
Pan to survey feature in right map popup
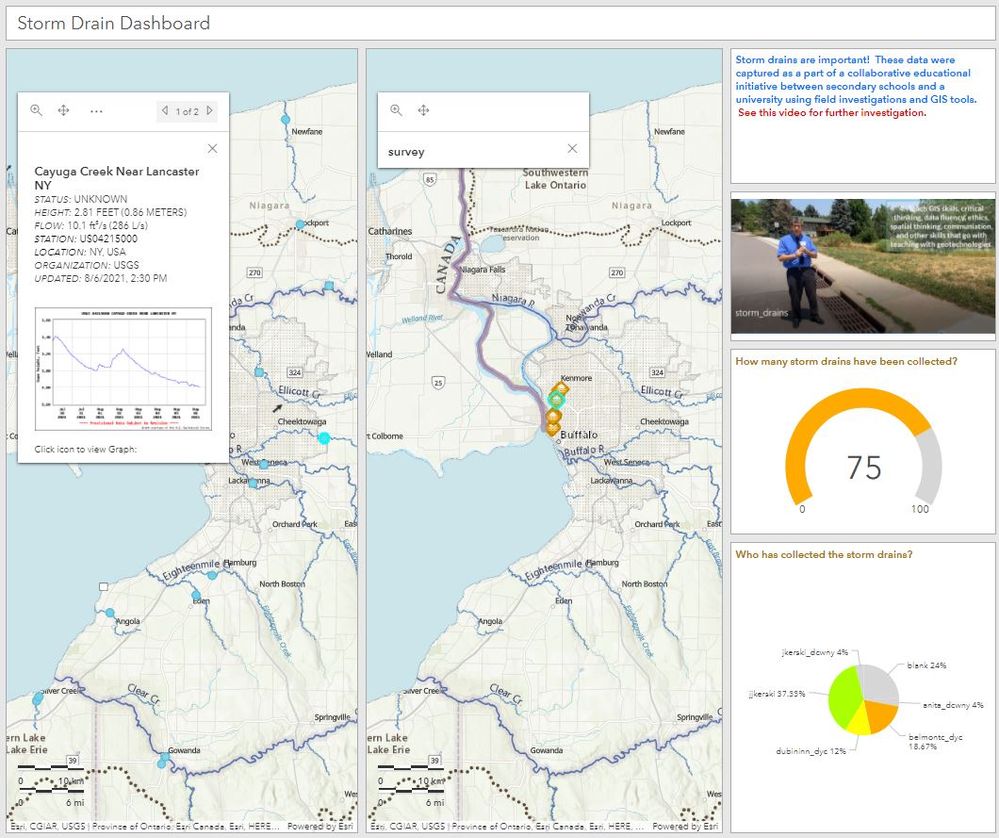[424, 110]
